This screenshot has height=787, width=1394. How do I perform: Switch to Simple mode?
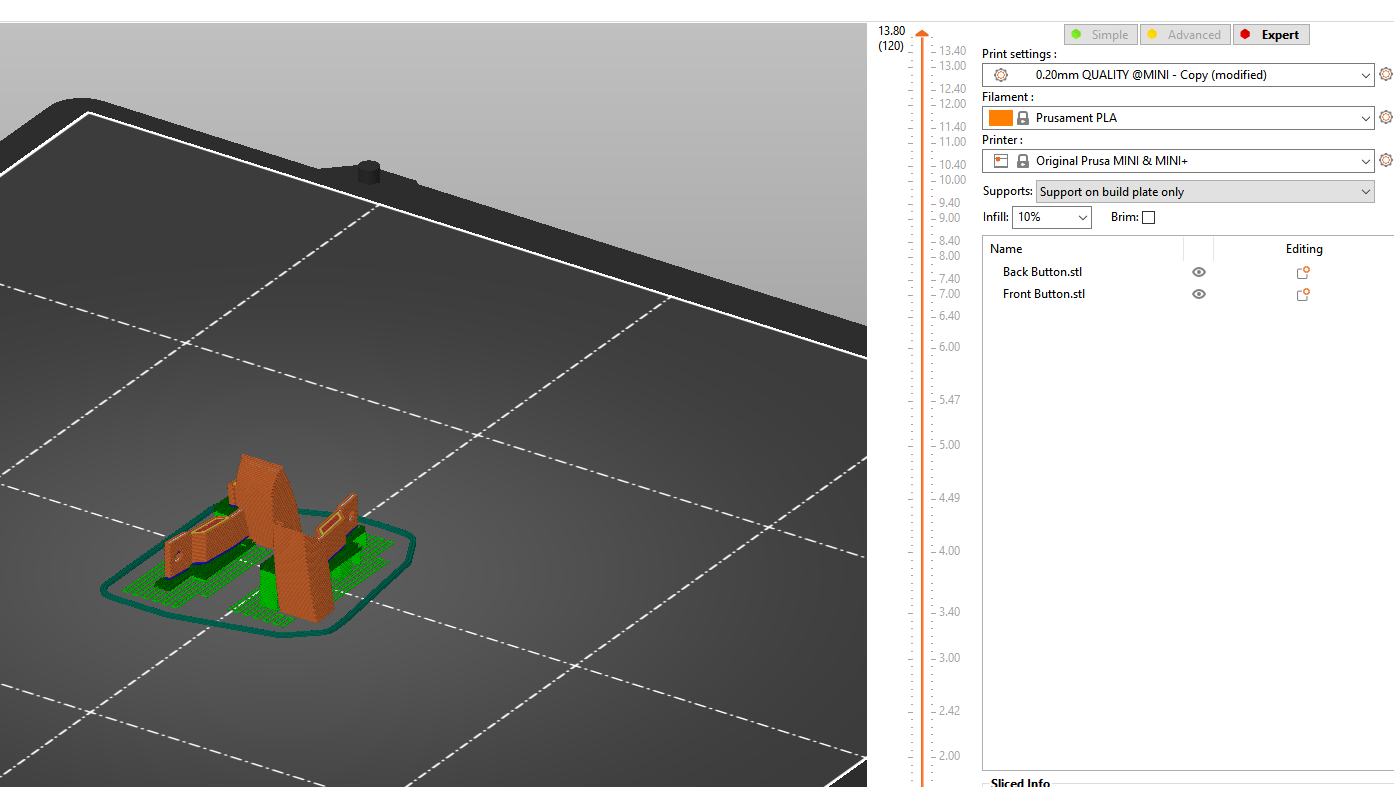coord(1100,35)
